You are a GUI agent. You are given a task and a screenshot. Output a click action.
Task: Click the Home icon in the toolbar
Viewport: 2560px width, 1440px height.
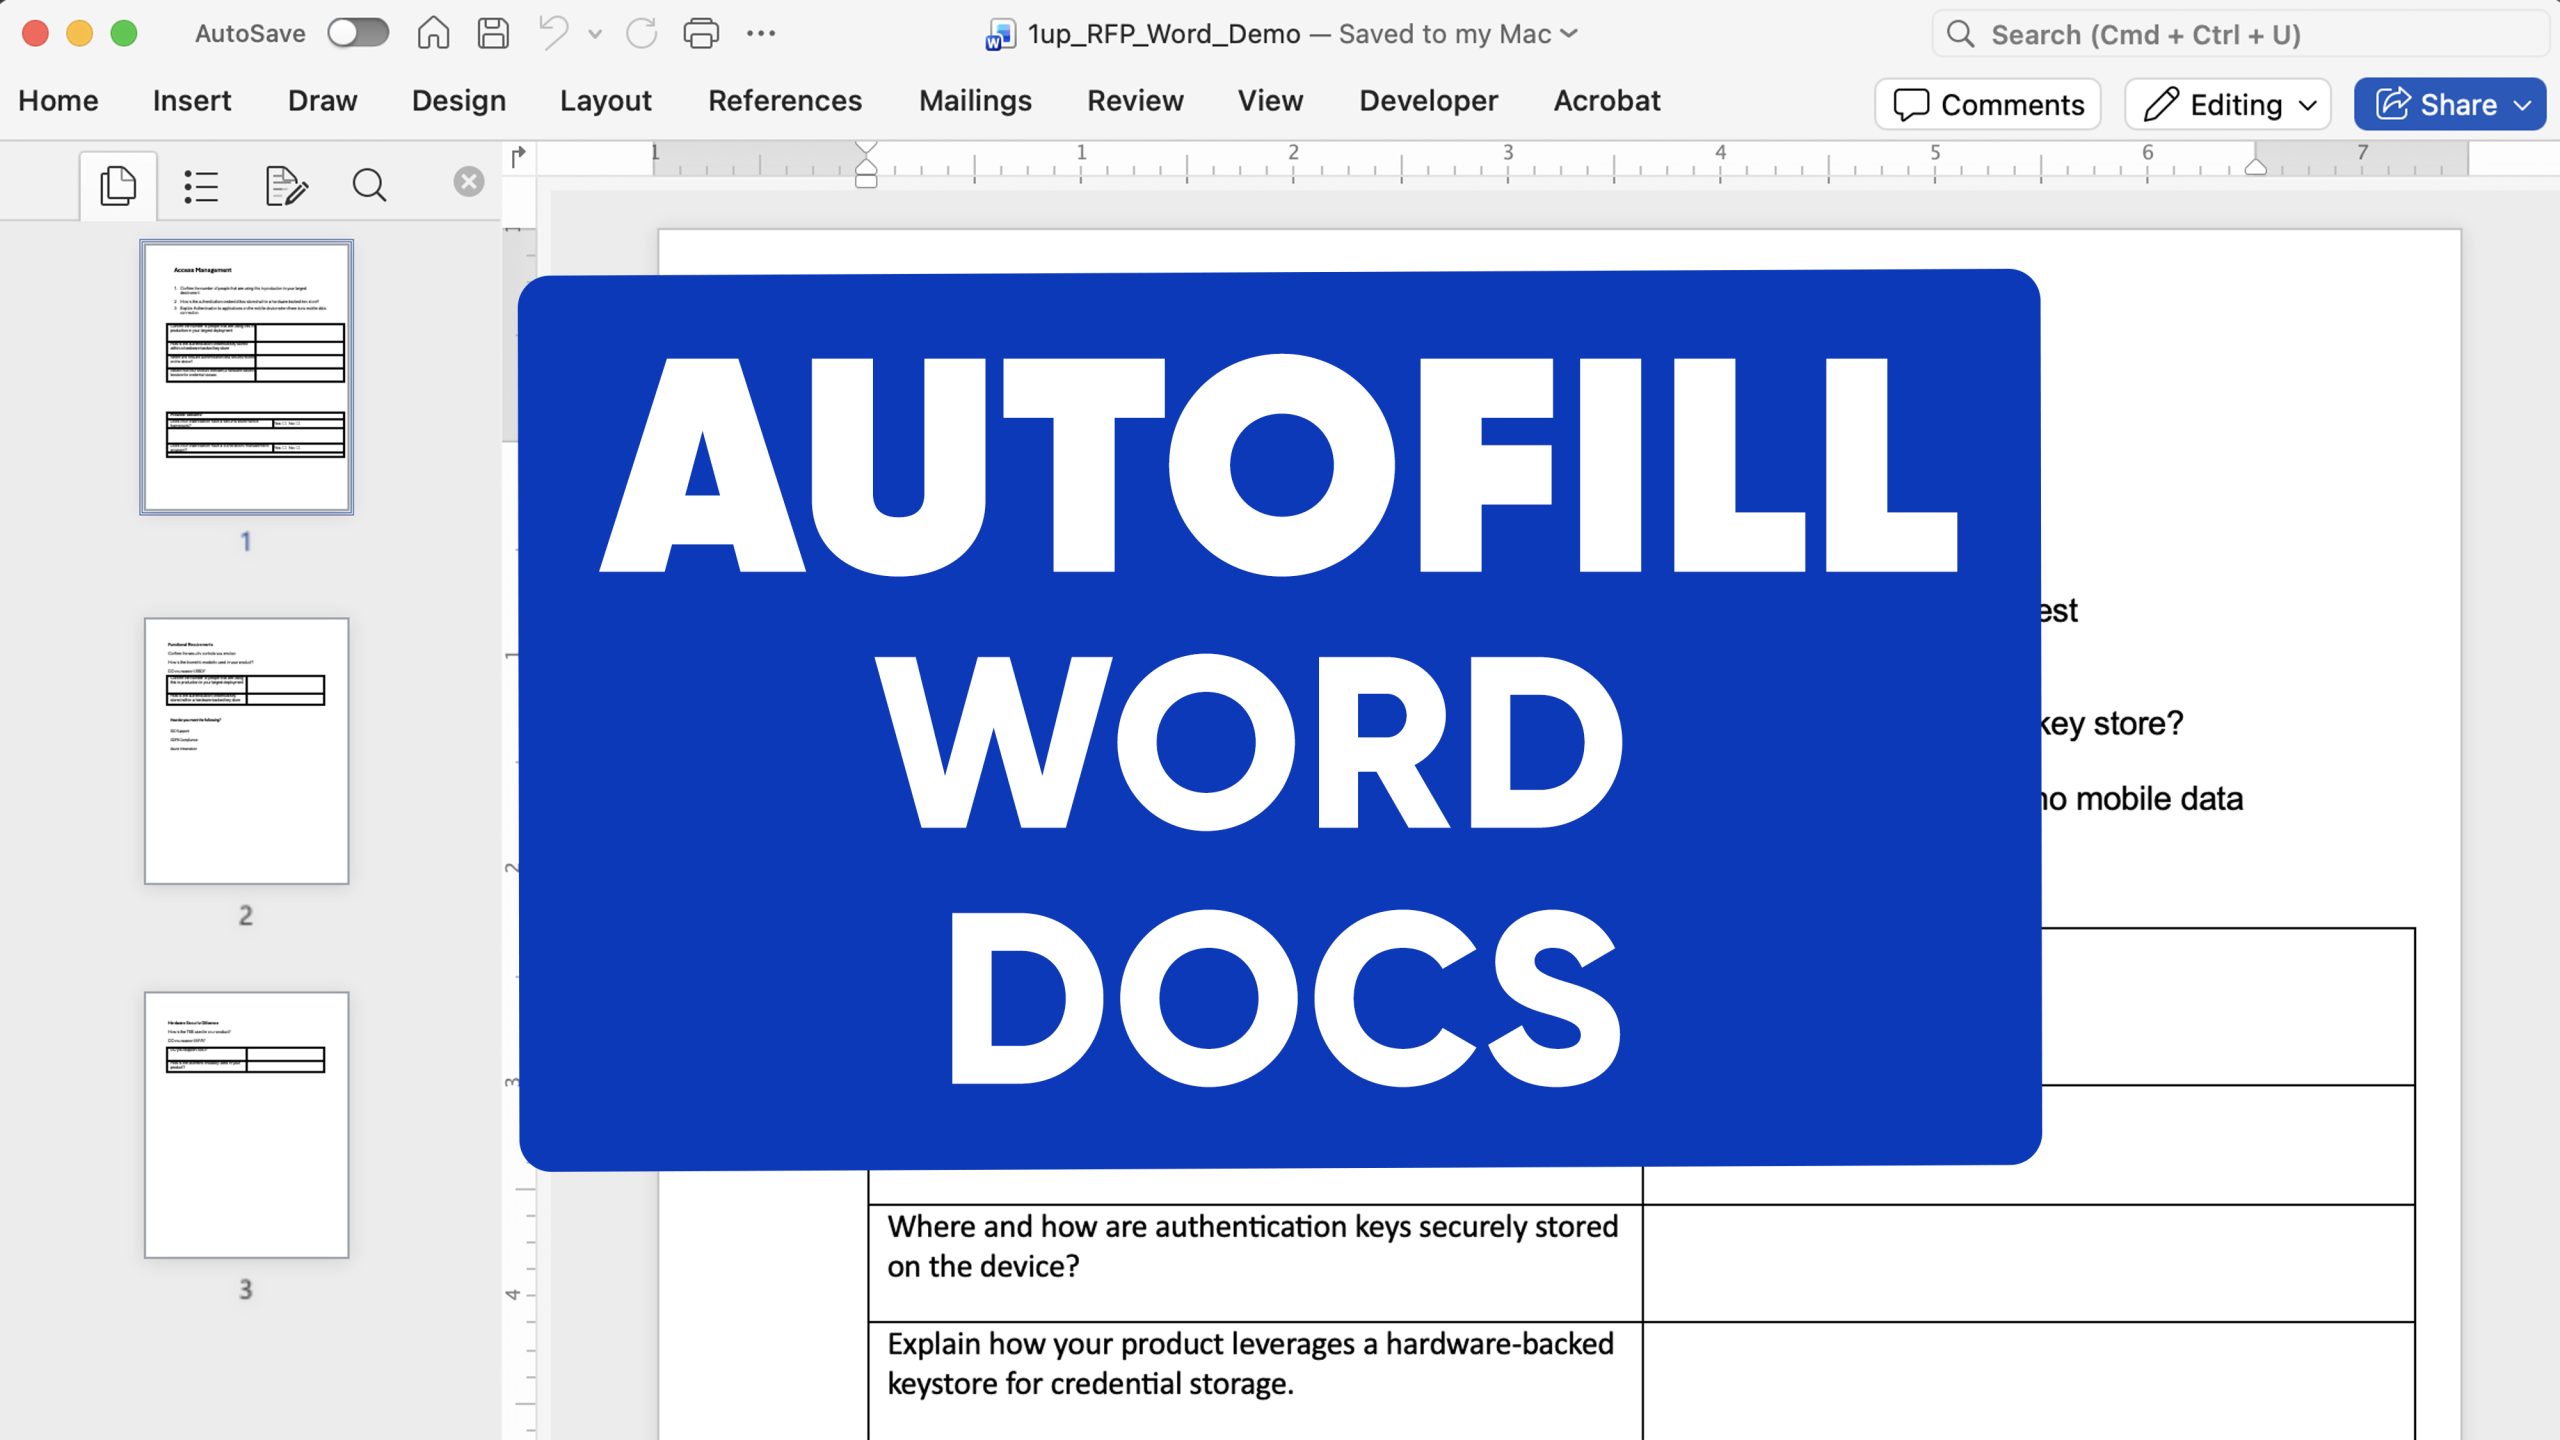coord(433,32)
